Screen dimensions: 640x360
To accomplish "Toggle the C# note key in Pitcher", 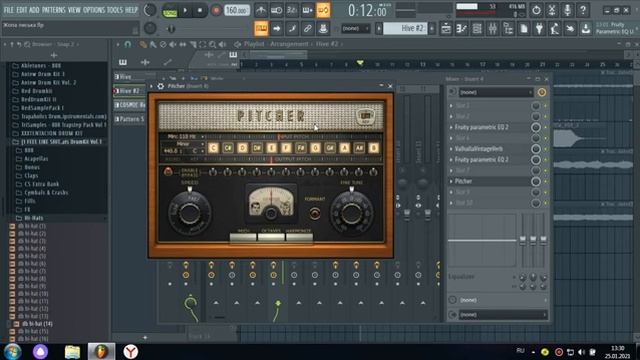I will point(228,148).
